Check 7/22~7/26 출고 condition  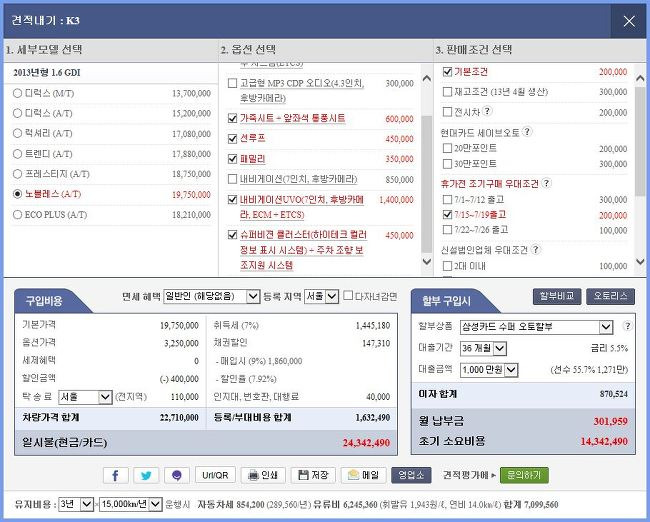pos(447,230)
